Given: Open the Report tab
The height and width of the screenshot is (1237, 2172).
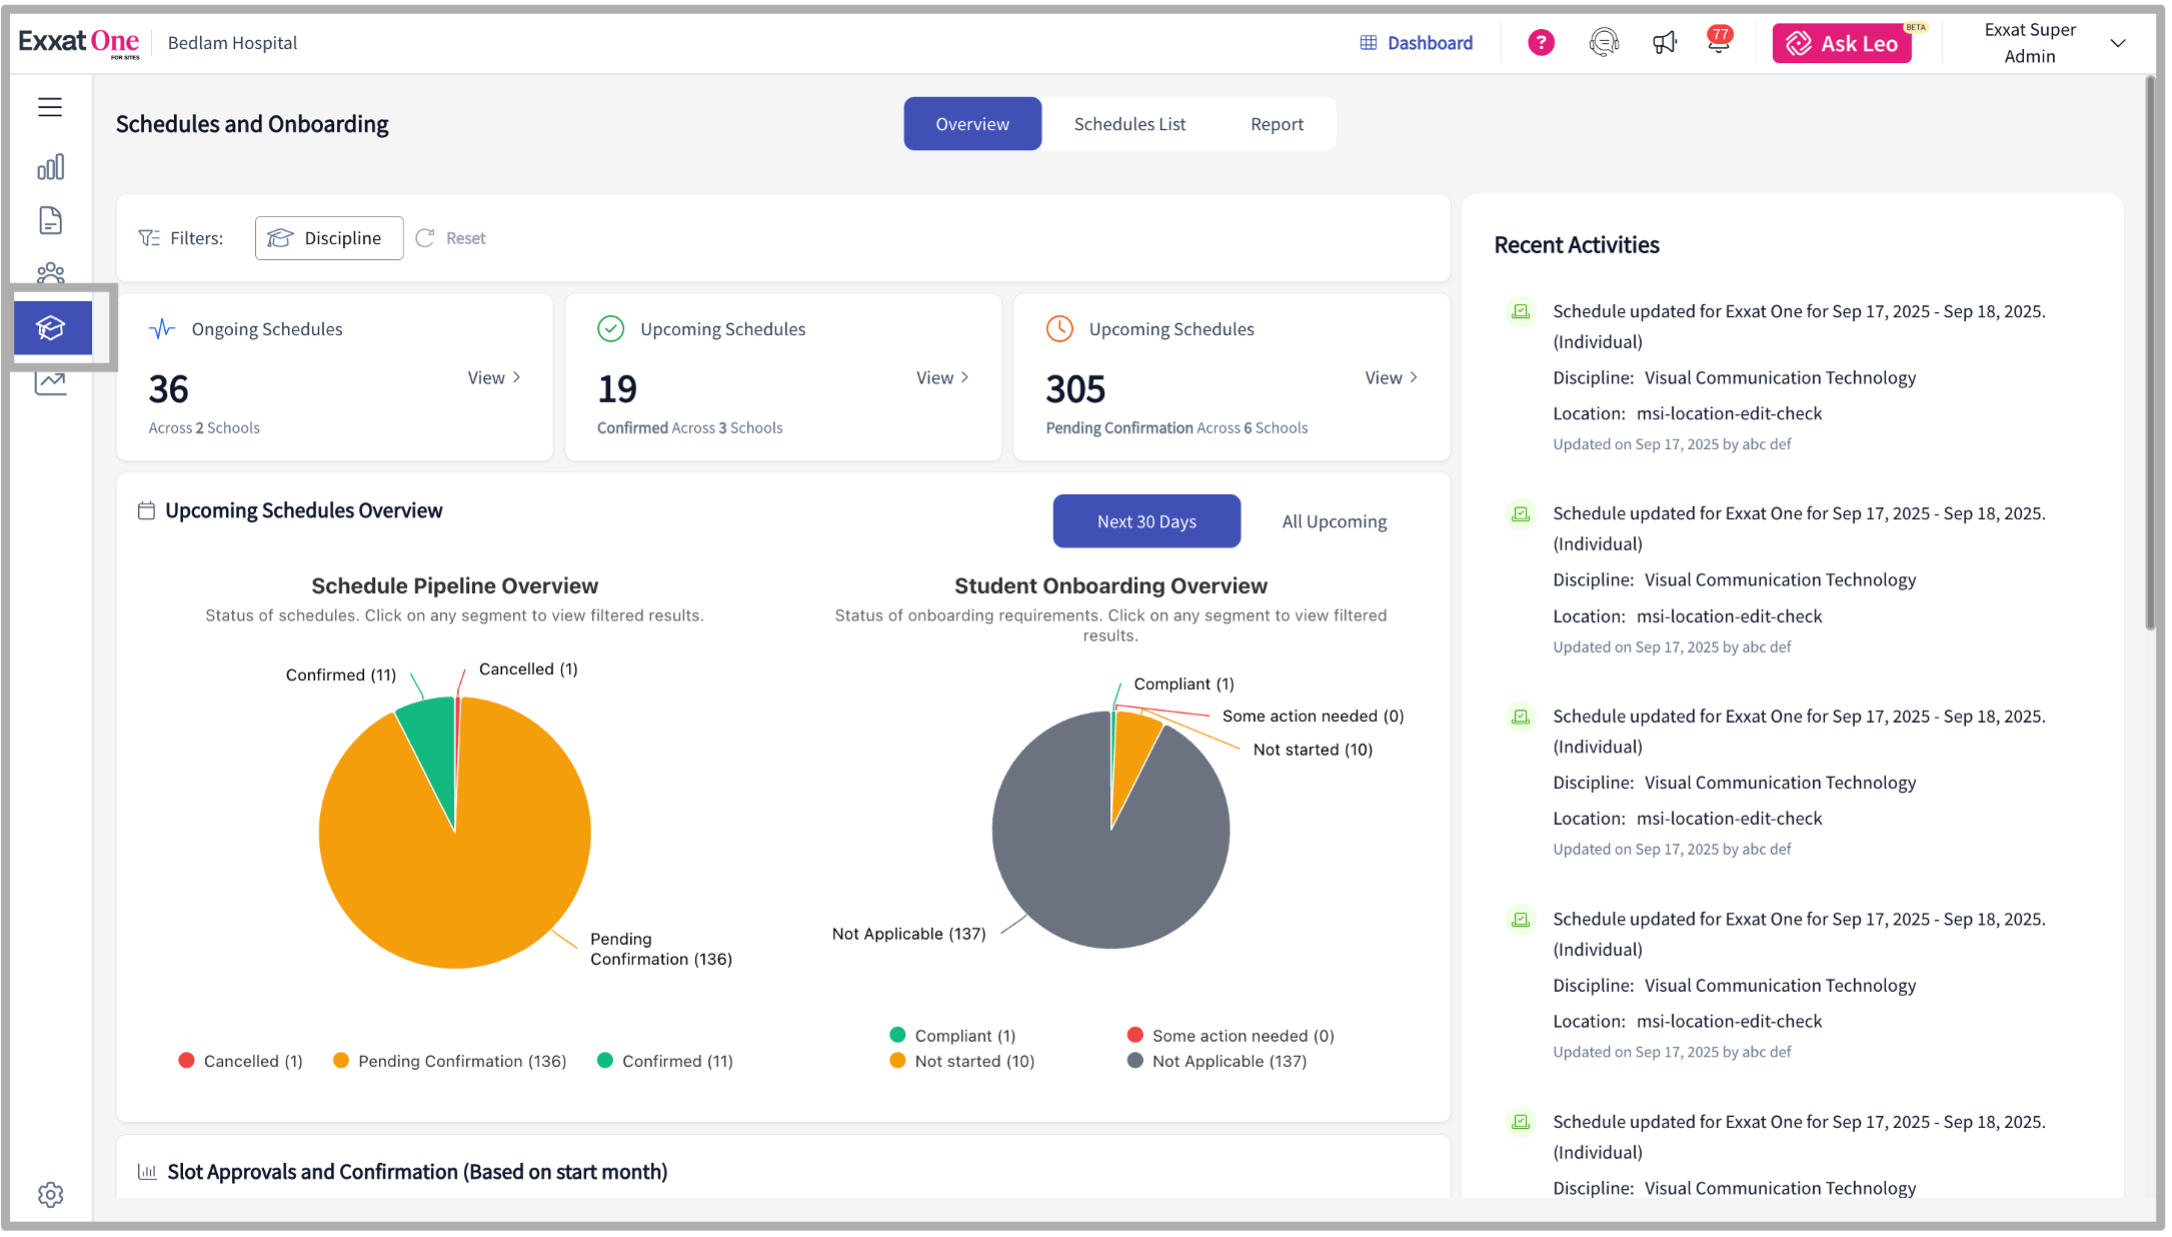Looking at the screenshot, I should click(1276, 123).
